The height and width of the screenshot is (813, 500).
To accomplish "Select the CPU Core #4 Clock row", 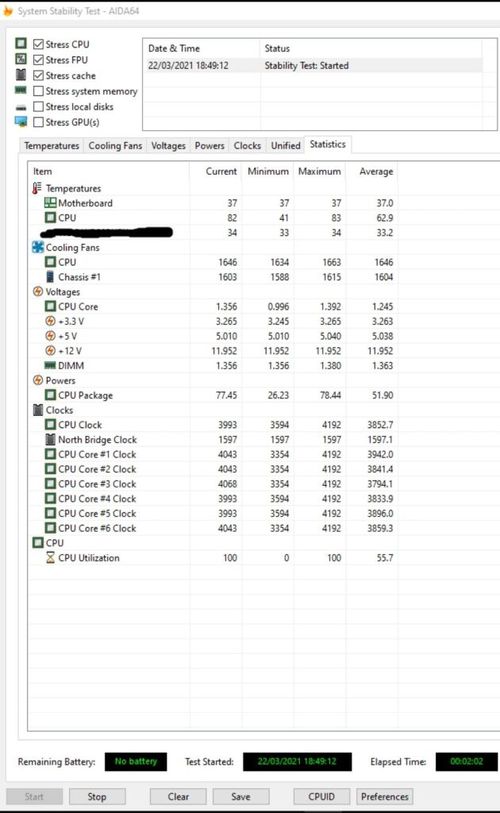I will tap(213, 498).
